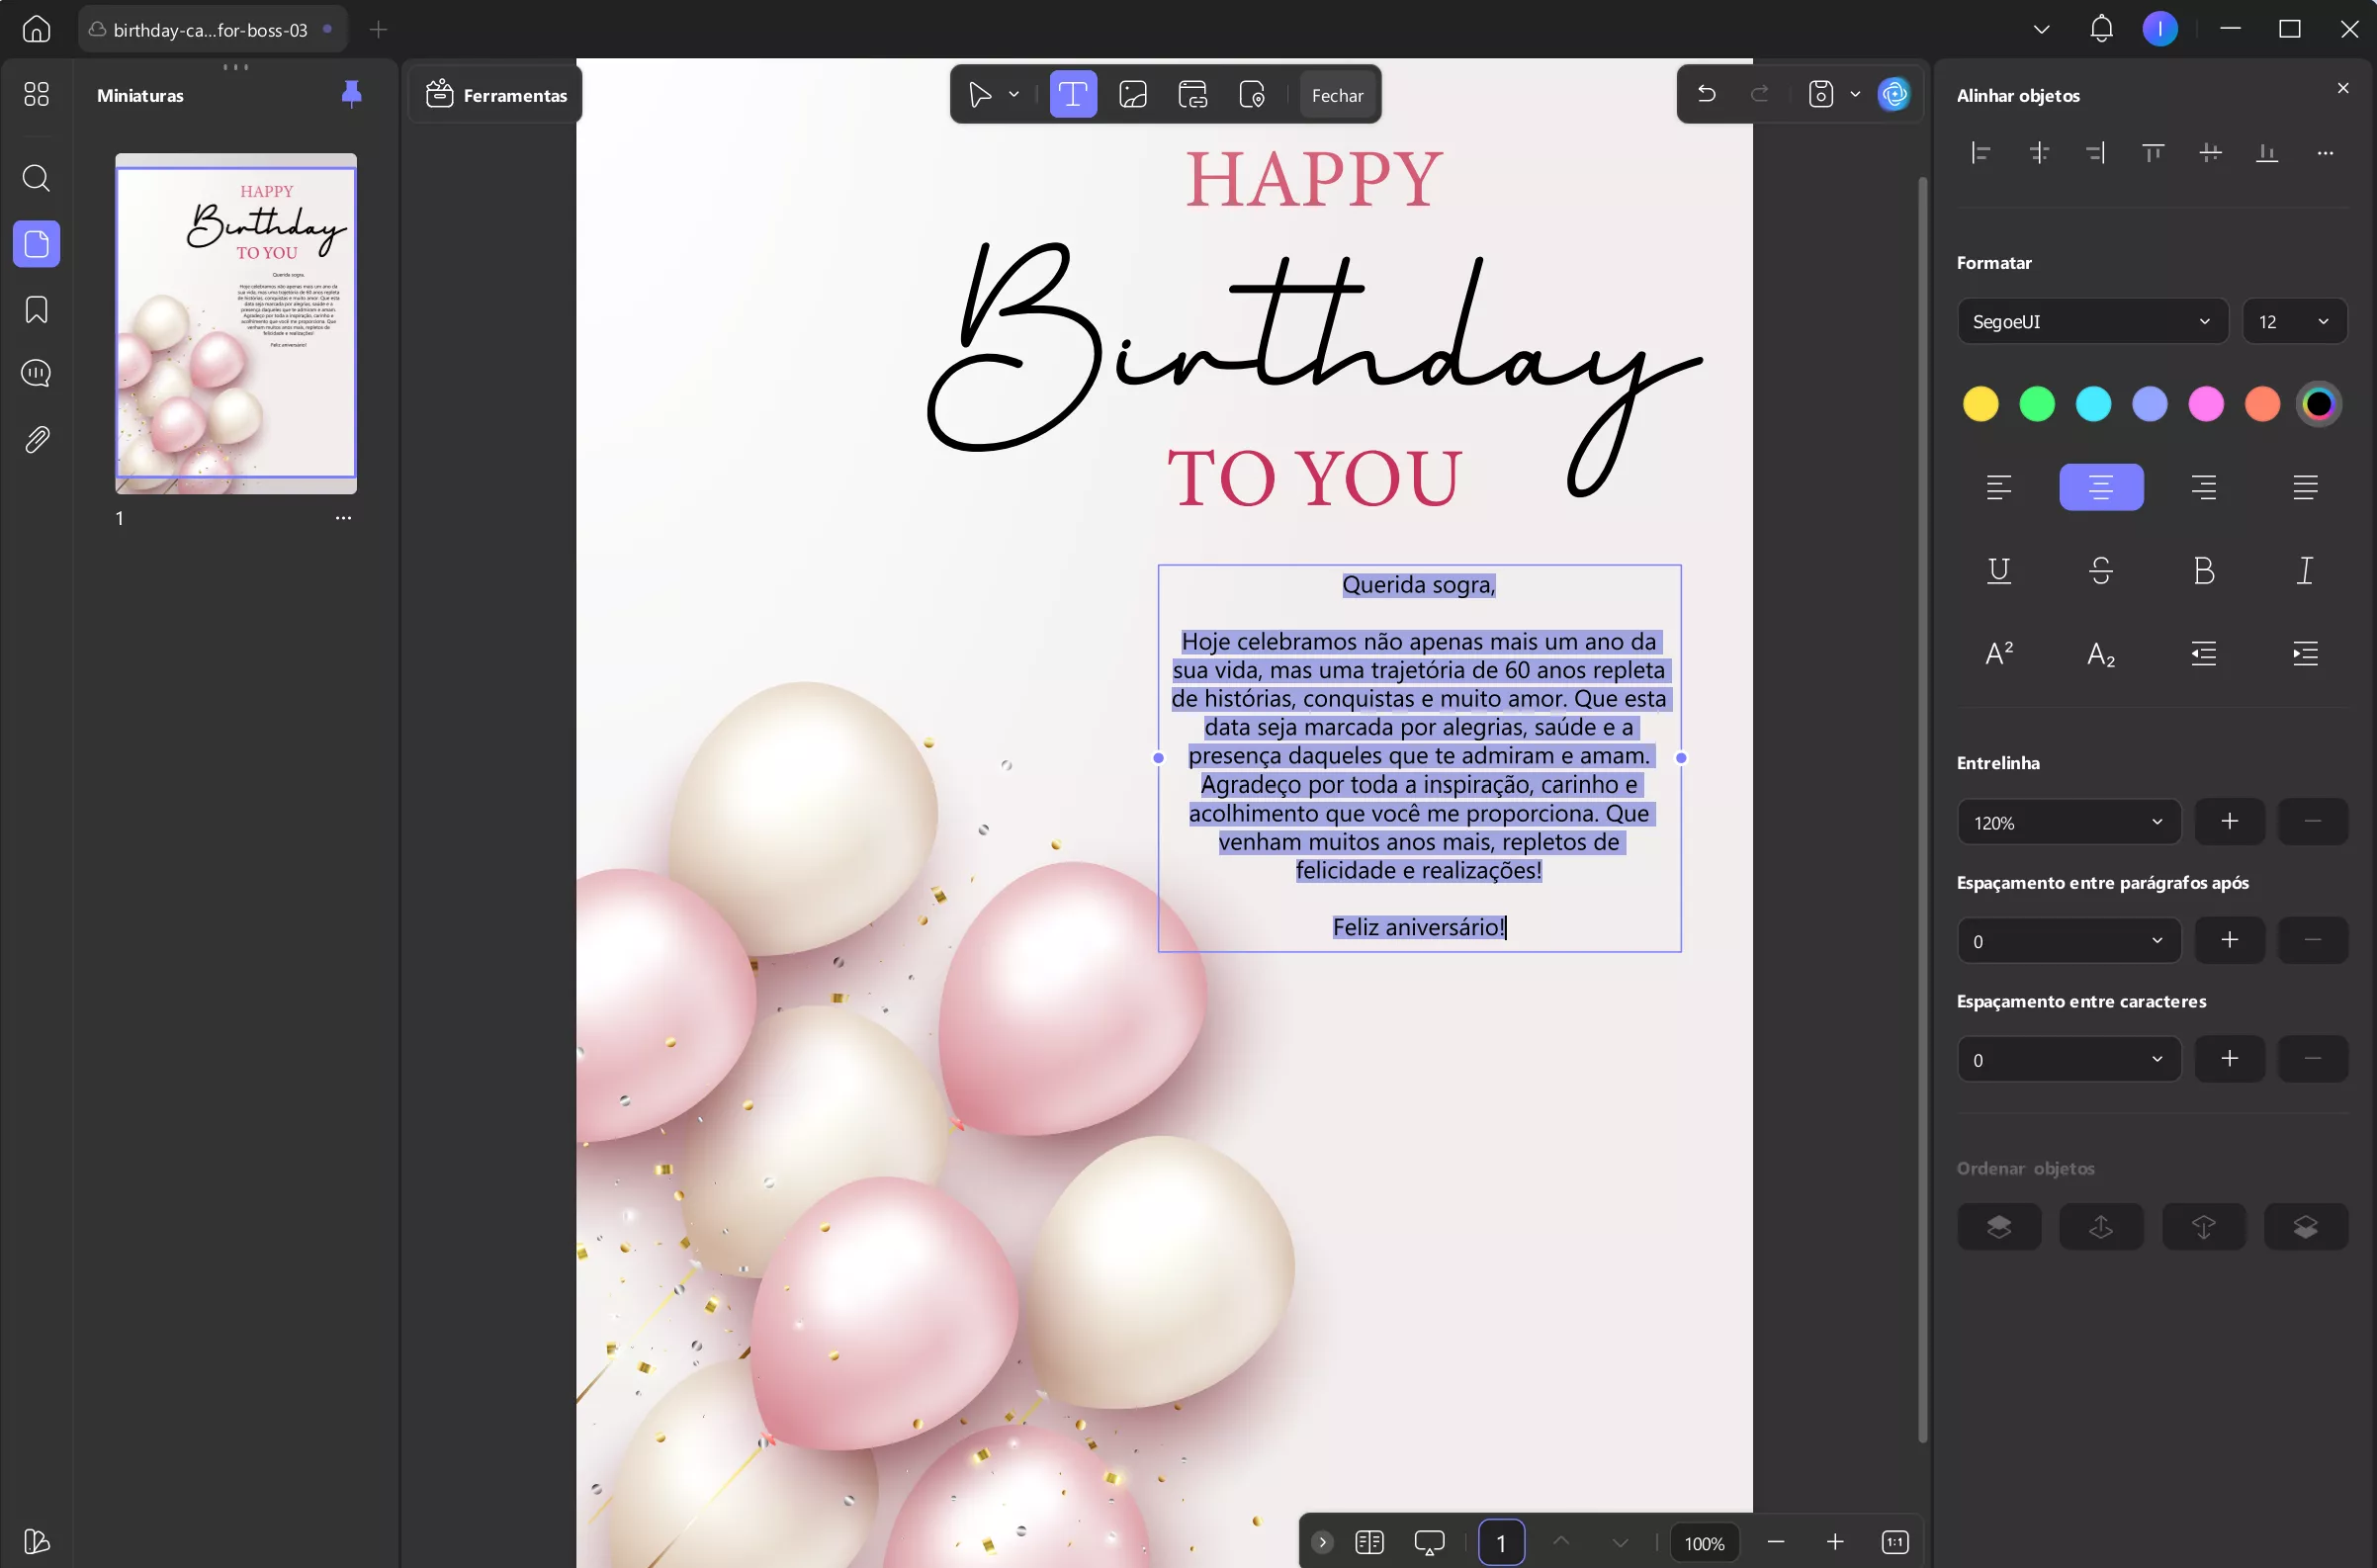The width and height of the screenshot is (2377, 1568).
Task: Close the Alinhar objetos panel
Action: point(2343,88)
